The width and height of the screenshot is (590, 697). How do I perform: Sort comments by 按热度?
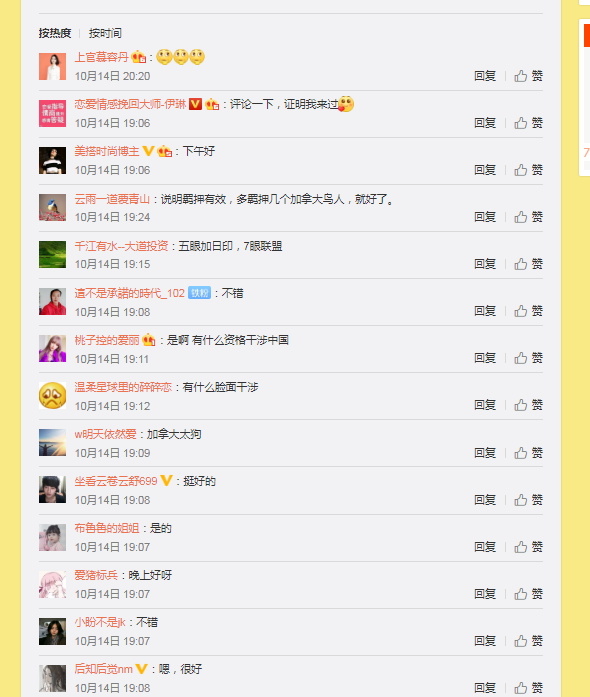click(x=55, y=33)
